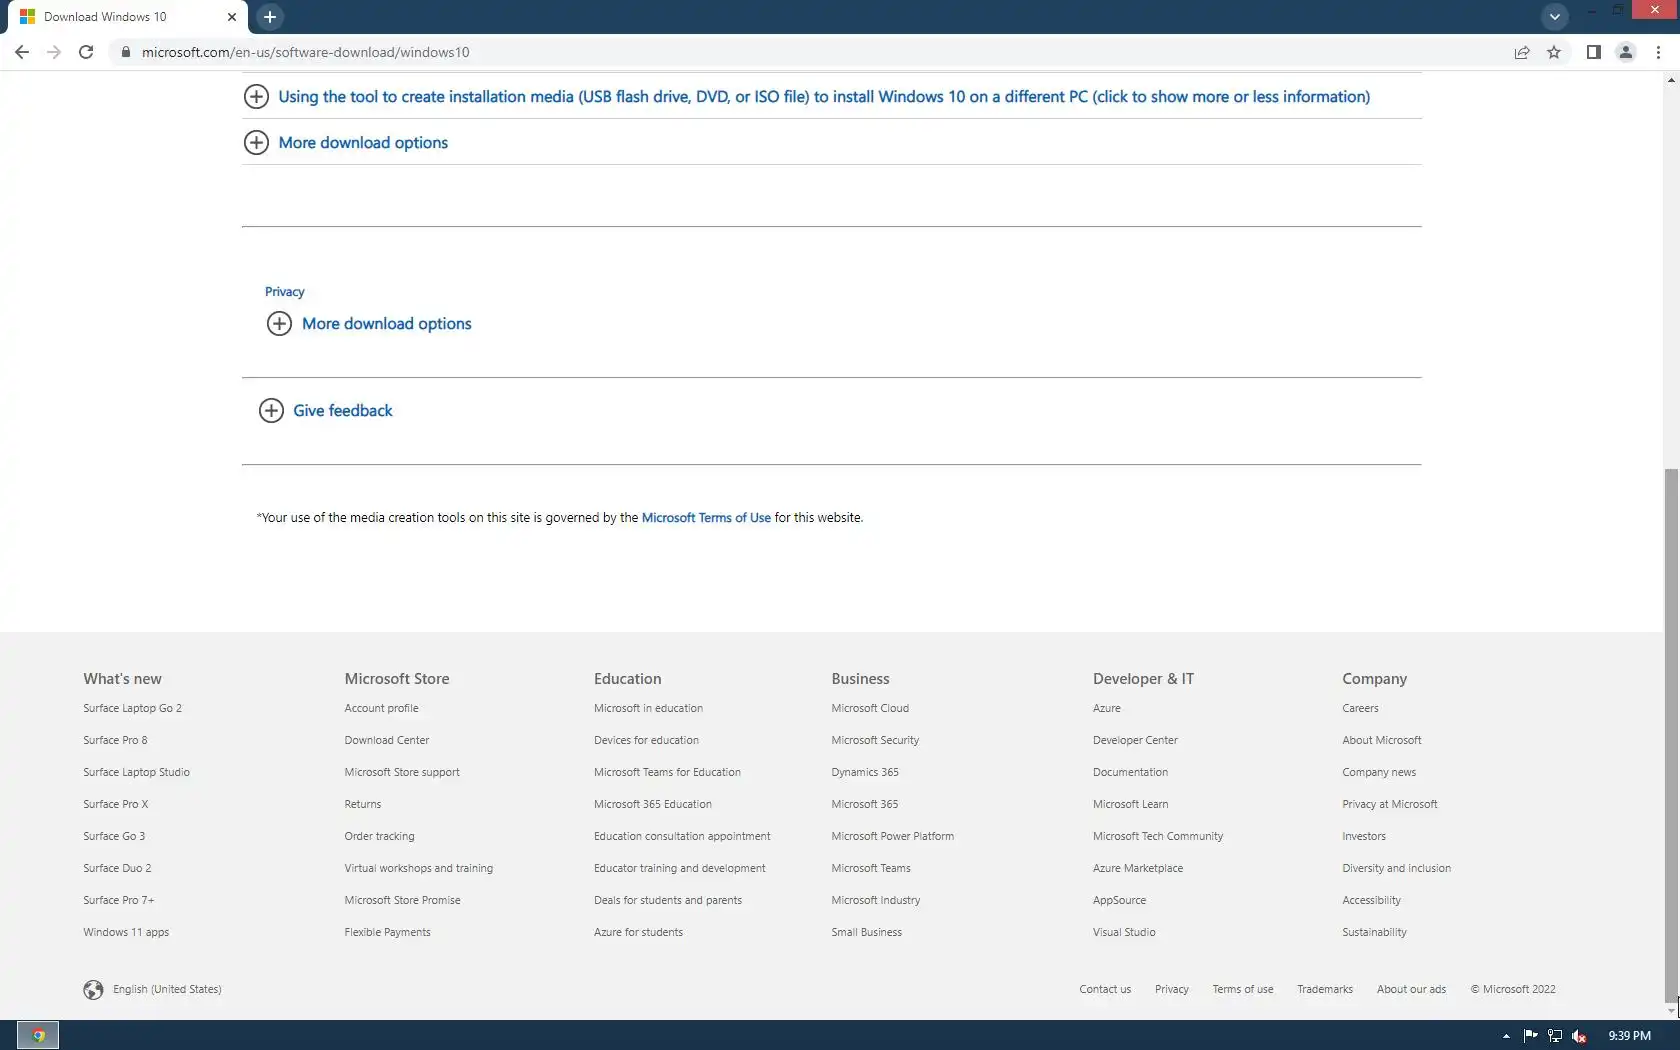This screenshot has height=1050, width=1680.
Task: Expand More download options above the Privacy link
Action: click(346, 143)
